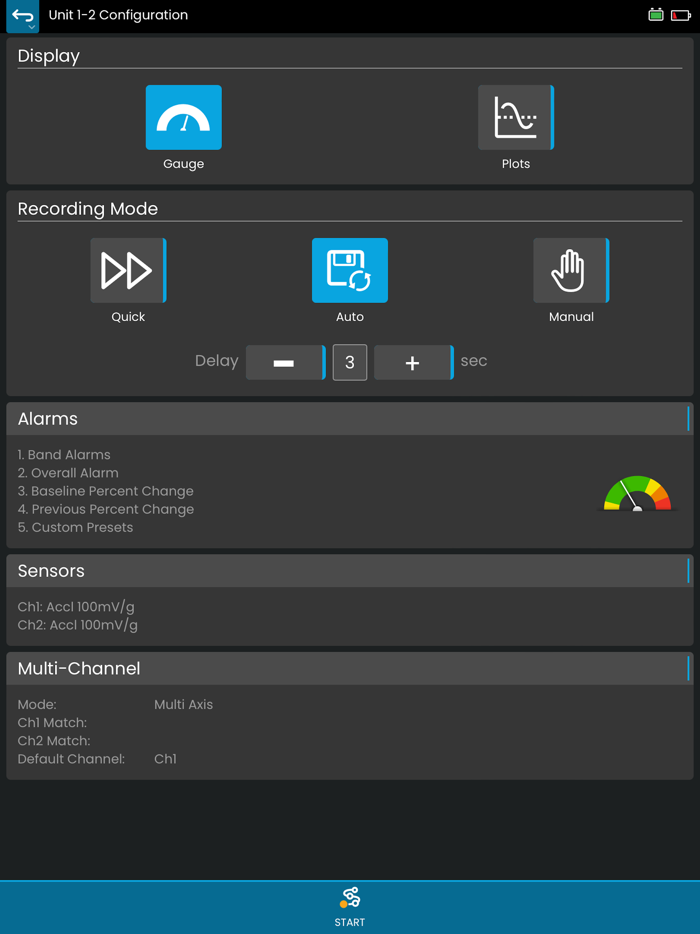Choose Auto recording mode
The image size is (700, 934).
[350, 270]
